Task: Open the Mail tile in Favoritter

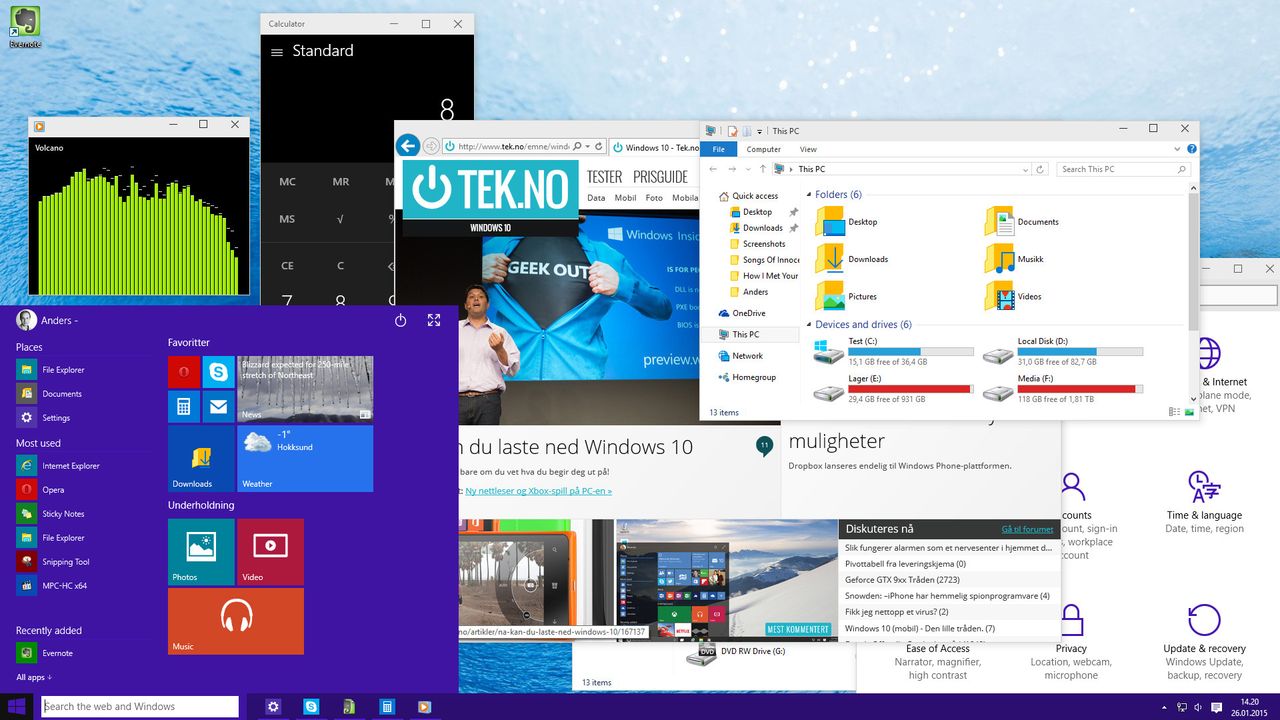Action: click(x=218, y=407)
